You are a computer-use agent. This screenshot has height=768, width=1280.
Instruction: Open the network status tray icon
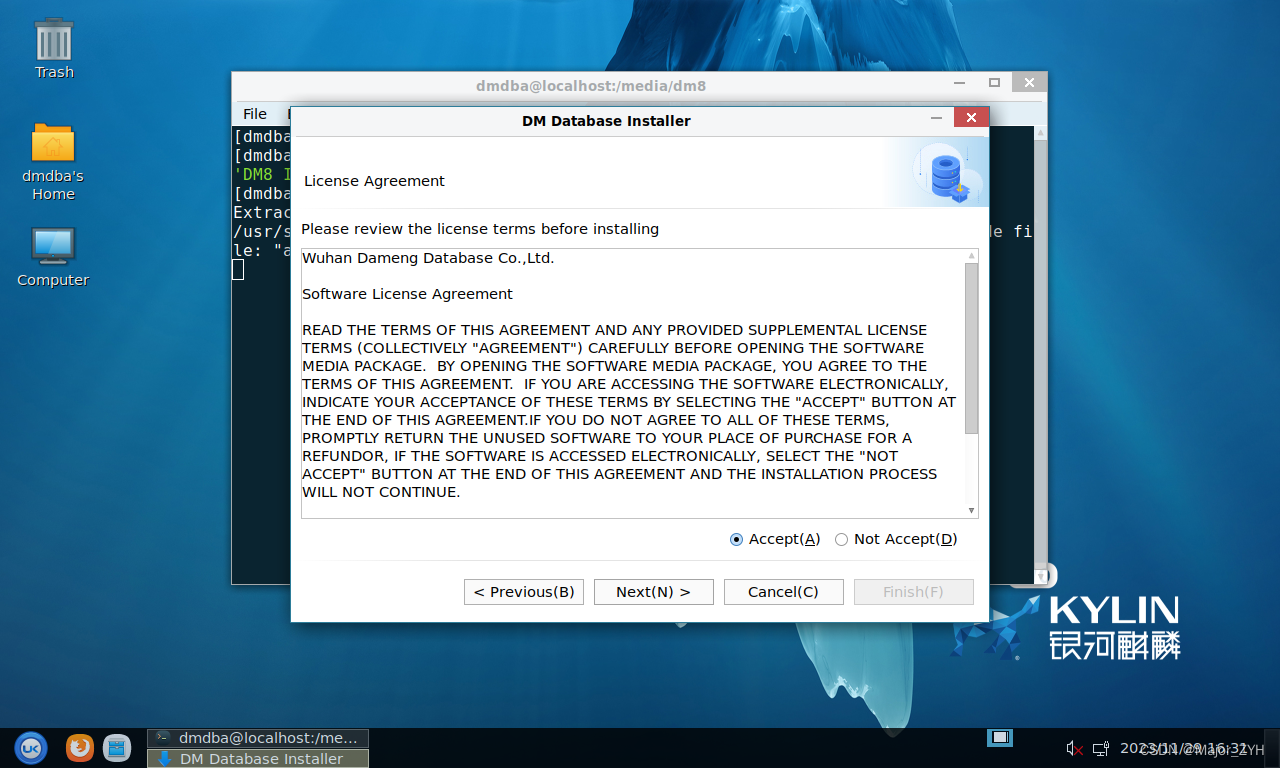1101,748
